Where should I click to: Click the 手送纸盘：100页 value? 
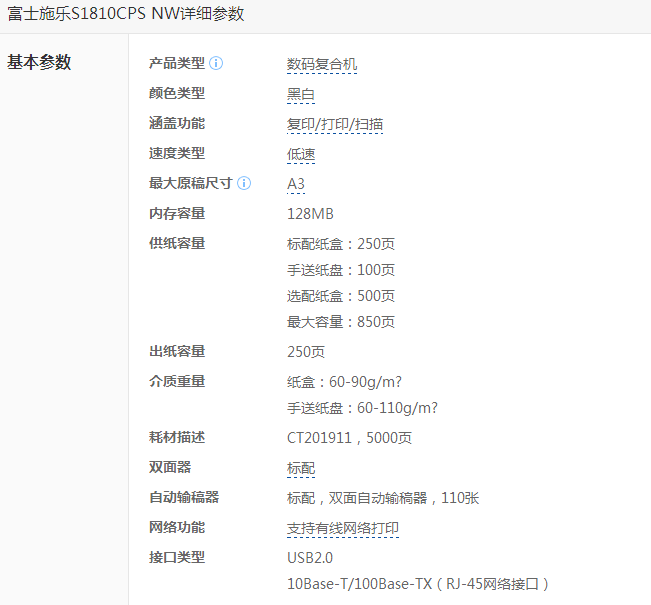[x=341, y=270]
